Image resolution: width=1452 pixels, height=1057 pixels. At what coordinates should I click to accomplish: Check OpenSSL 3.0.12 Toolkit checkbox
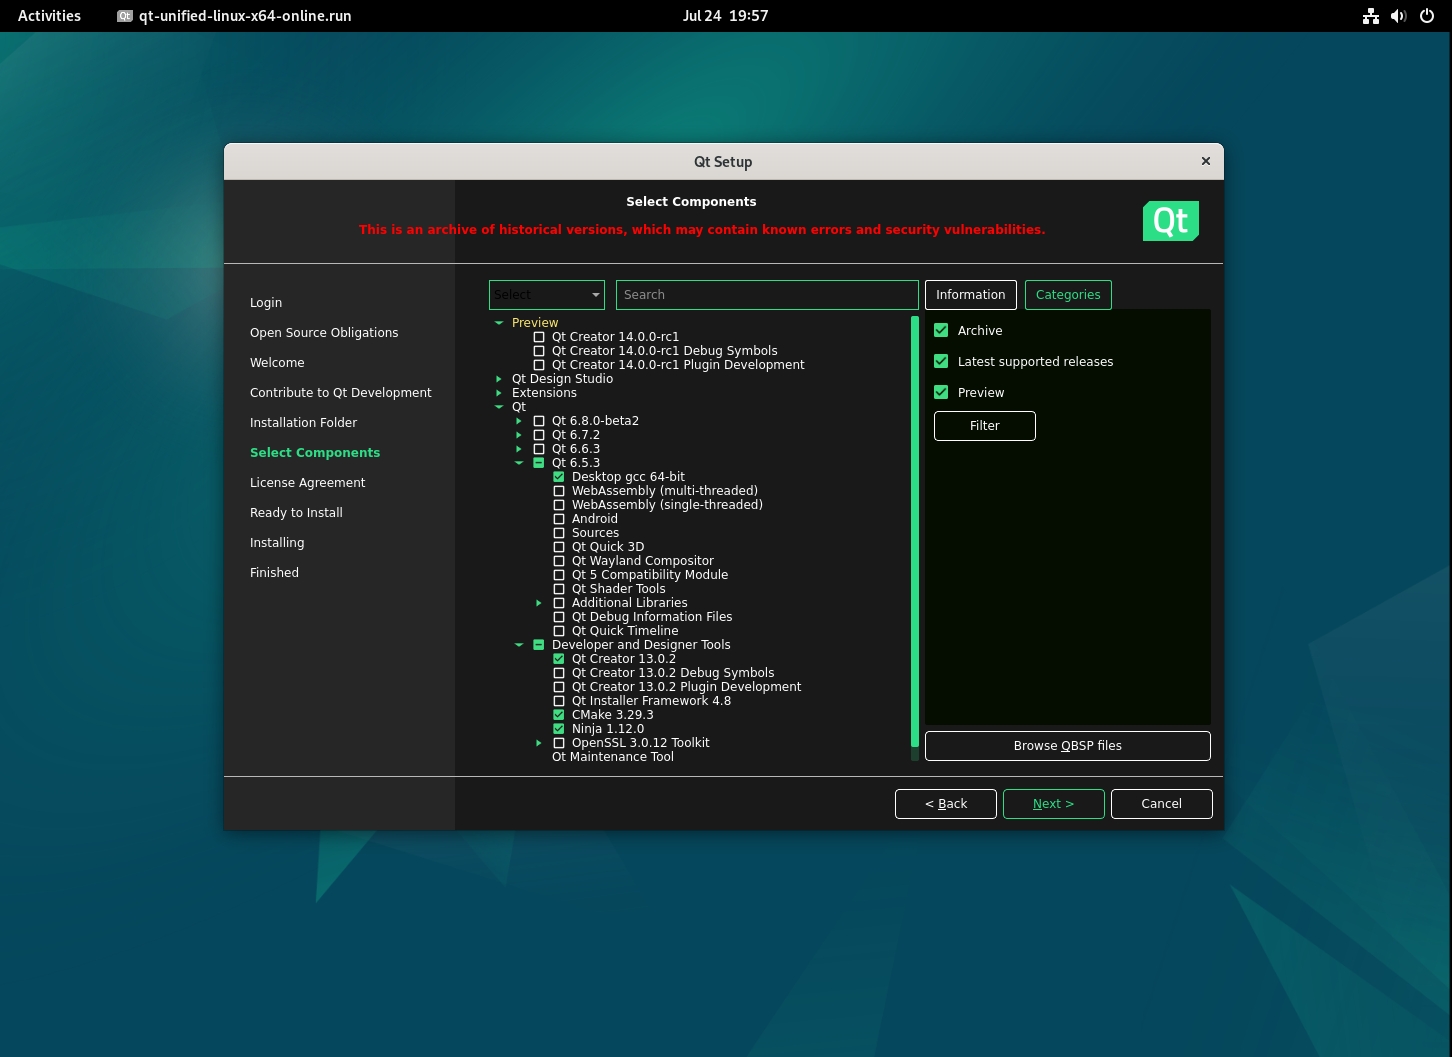[559, 743]
